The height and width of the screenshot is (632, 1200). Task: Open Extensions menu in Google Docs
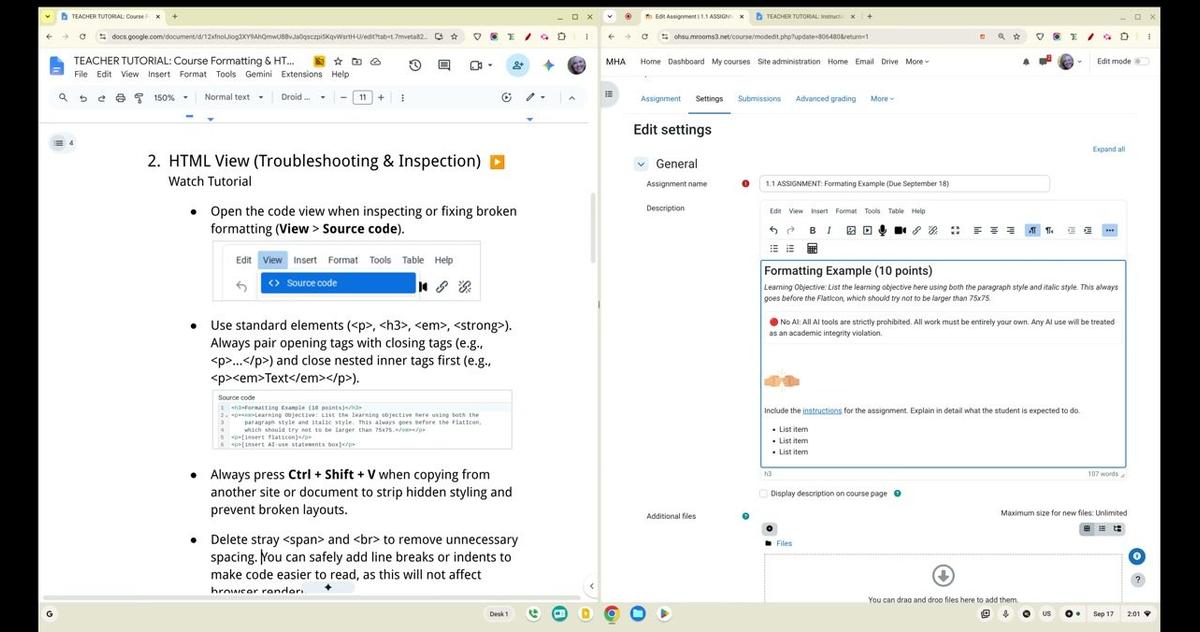[x=302, y=74]
